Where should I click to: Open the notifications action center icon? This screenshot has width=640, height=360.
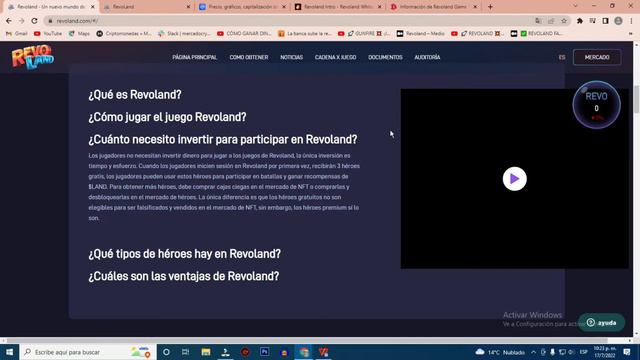point(627,352)
